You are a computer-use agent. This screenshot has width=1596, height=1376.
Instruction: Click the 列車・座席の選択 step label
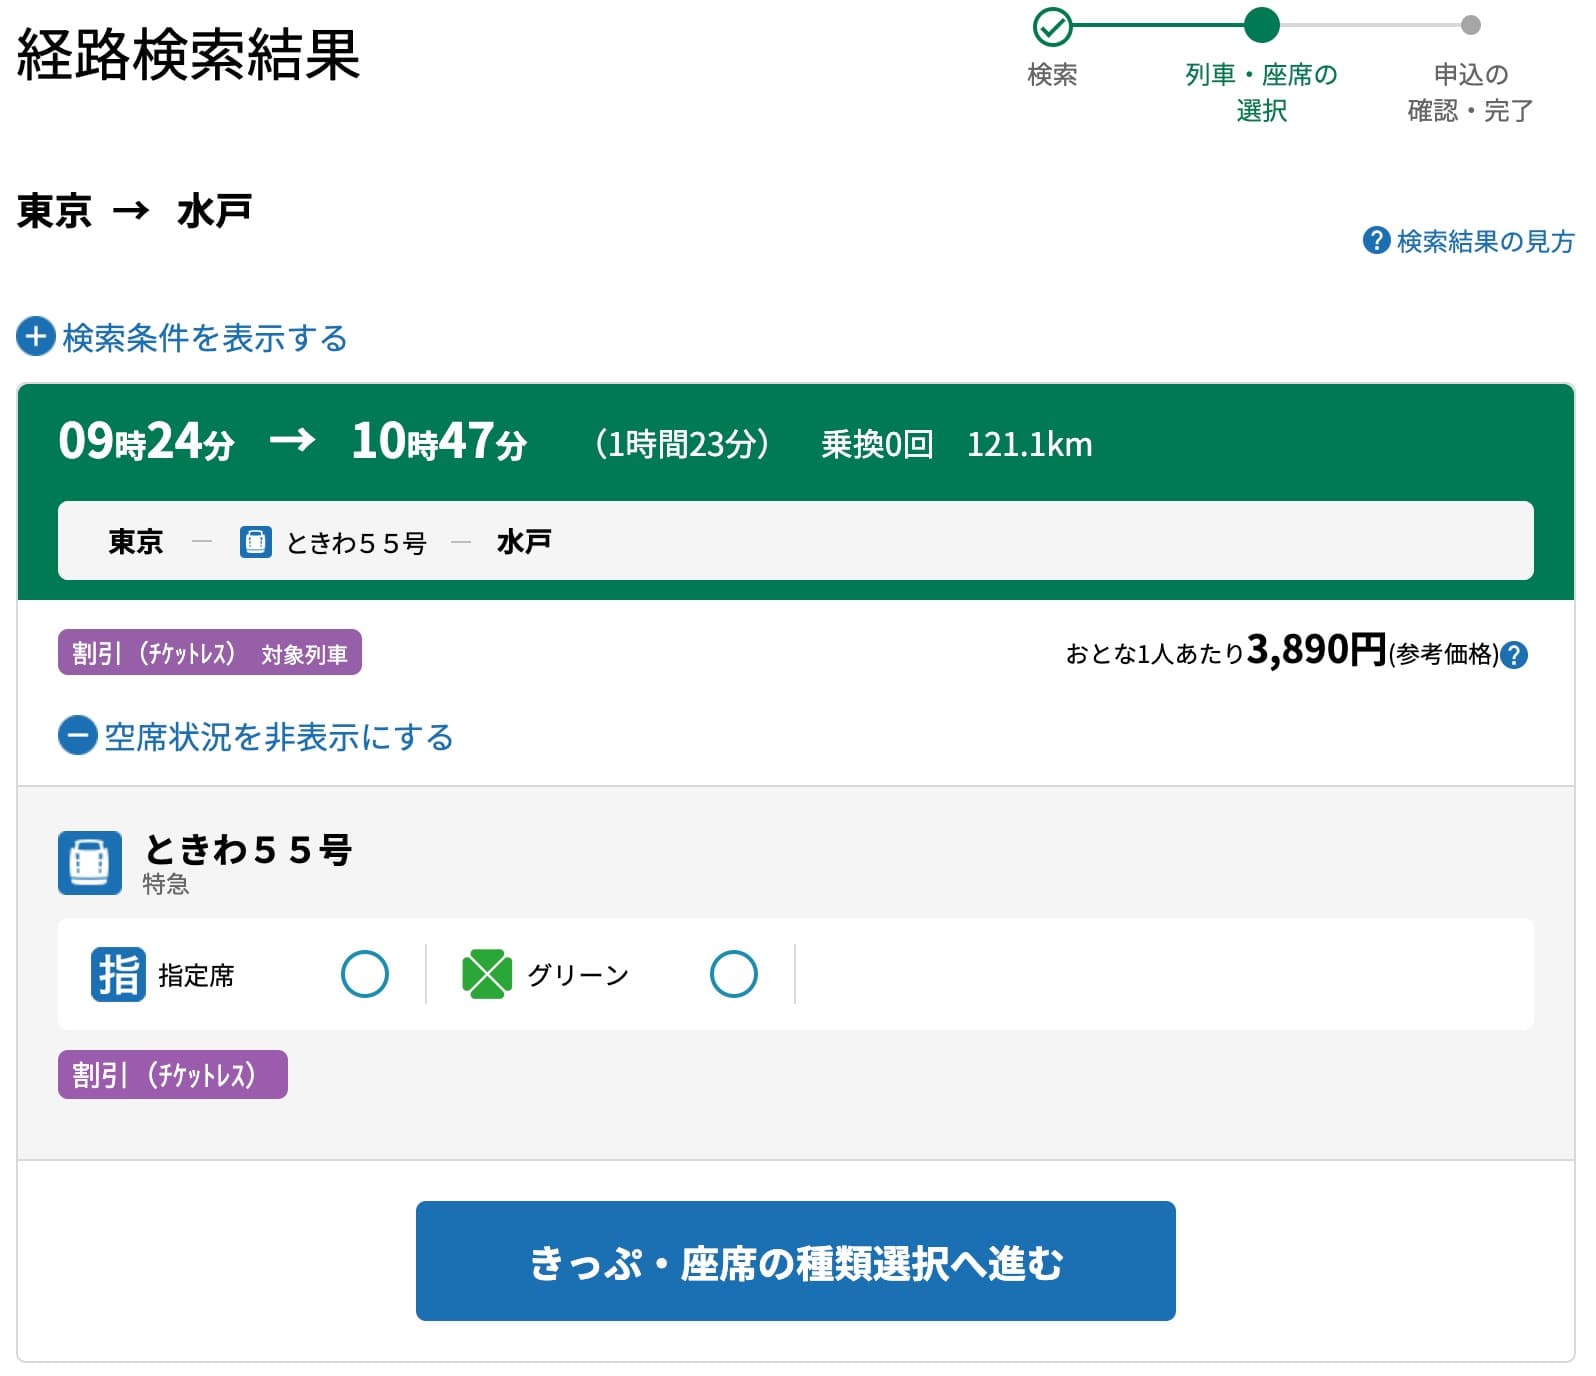tap(1261, 92)
